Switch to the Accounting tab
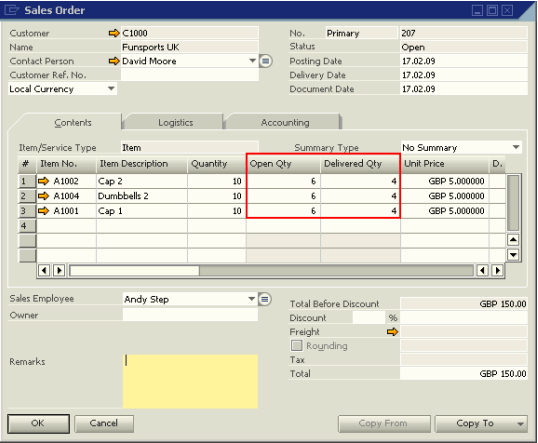 [x=285, y=123]
